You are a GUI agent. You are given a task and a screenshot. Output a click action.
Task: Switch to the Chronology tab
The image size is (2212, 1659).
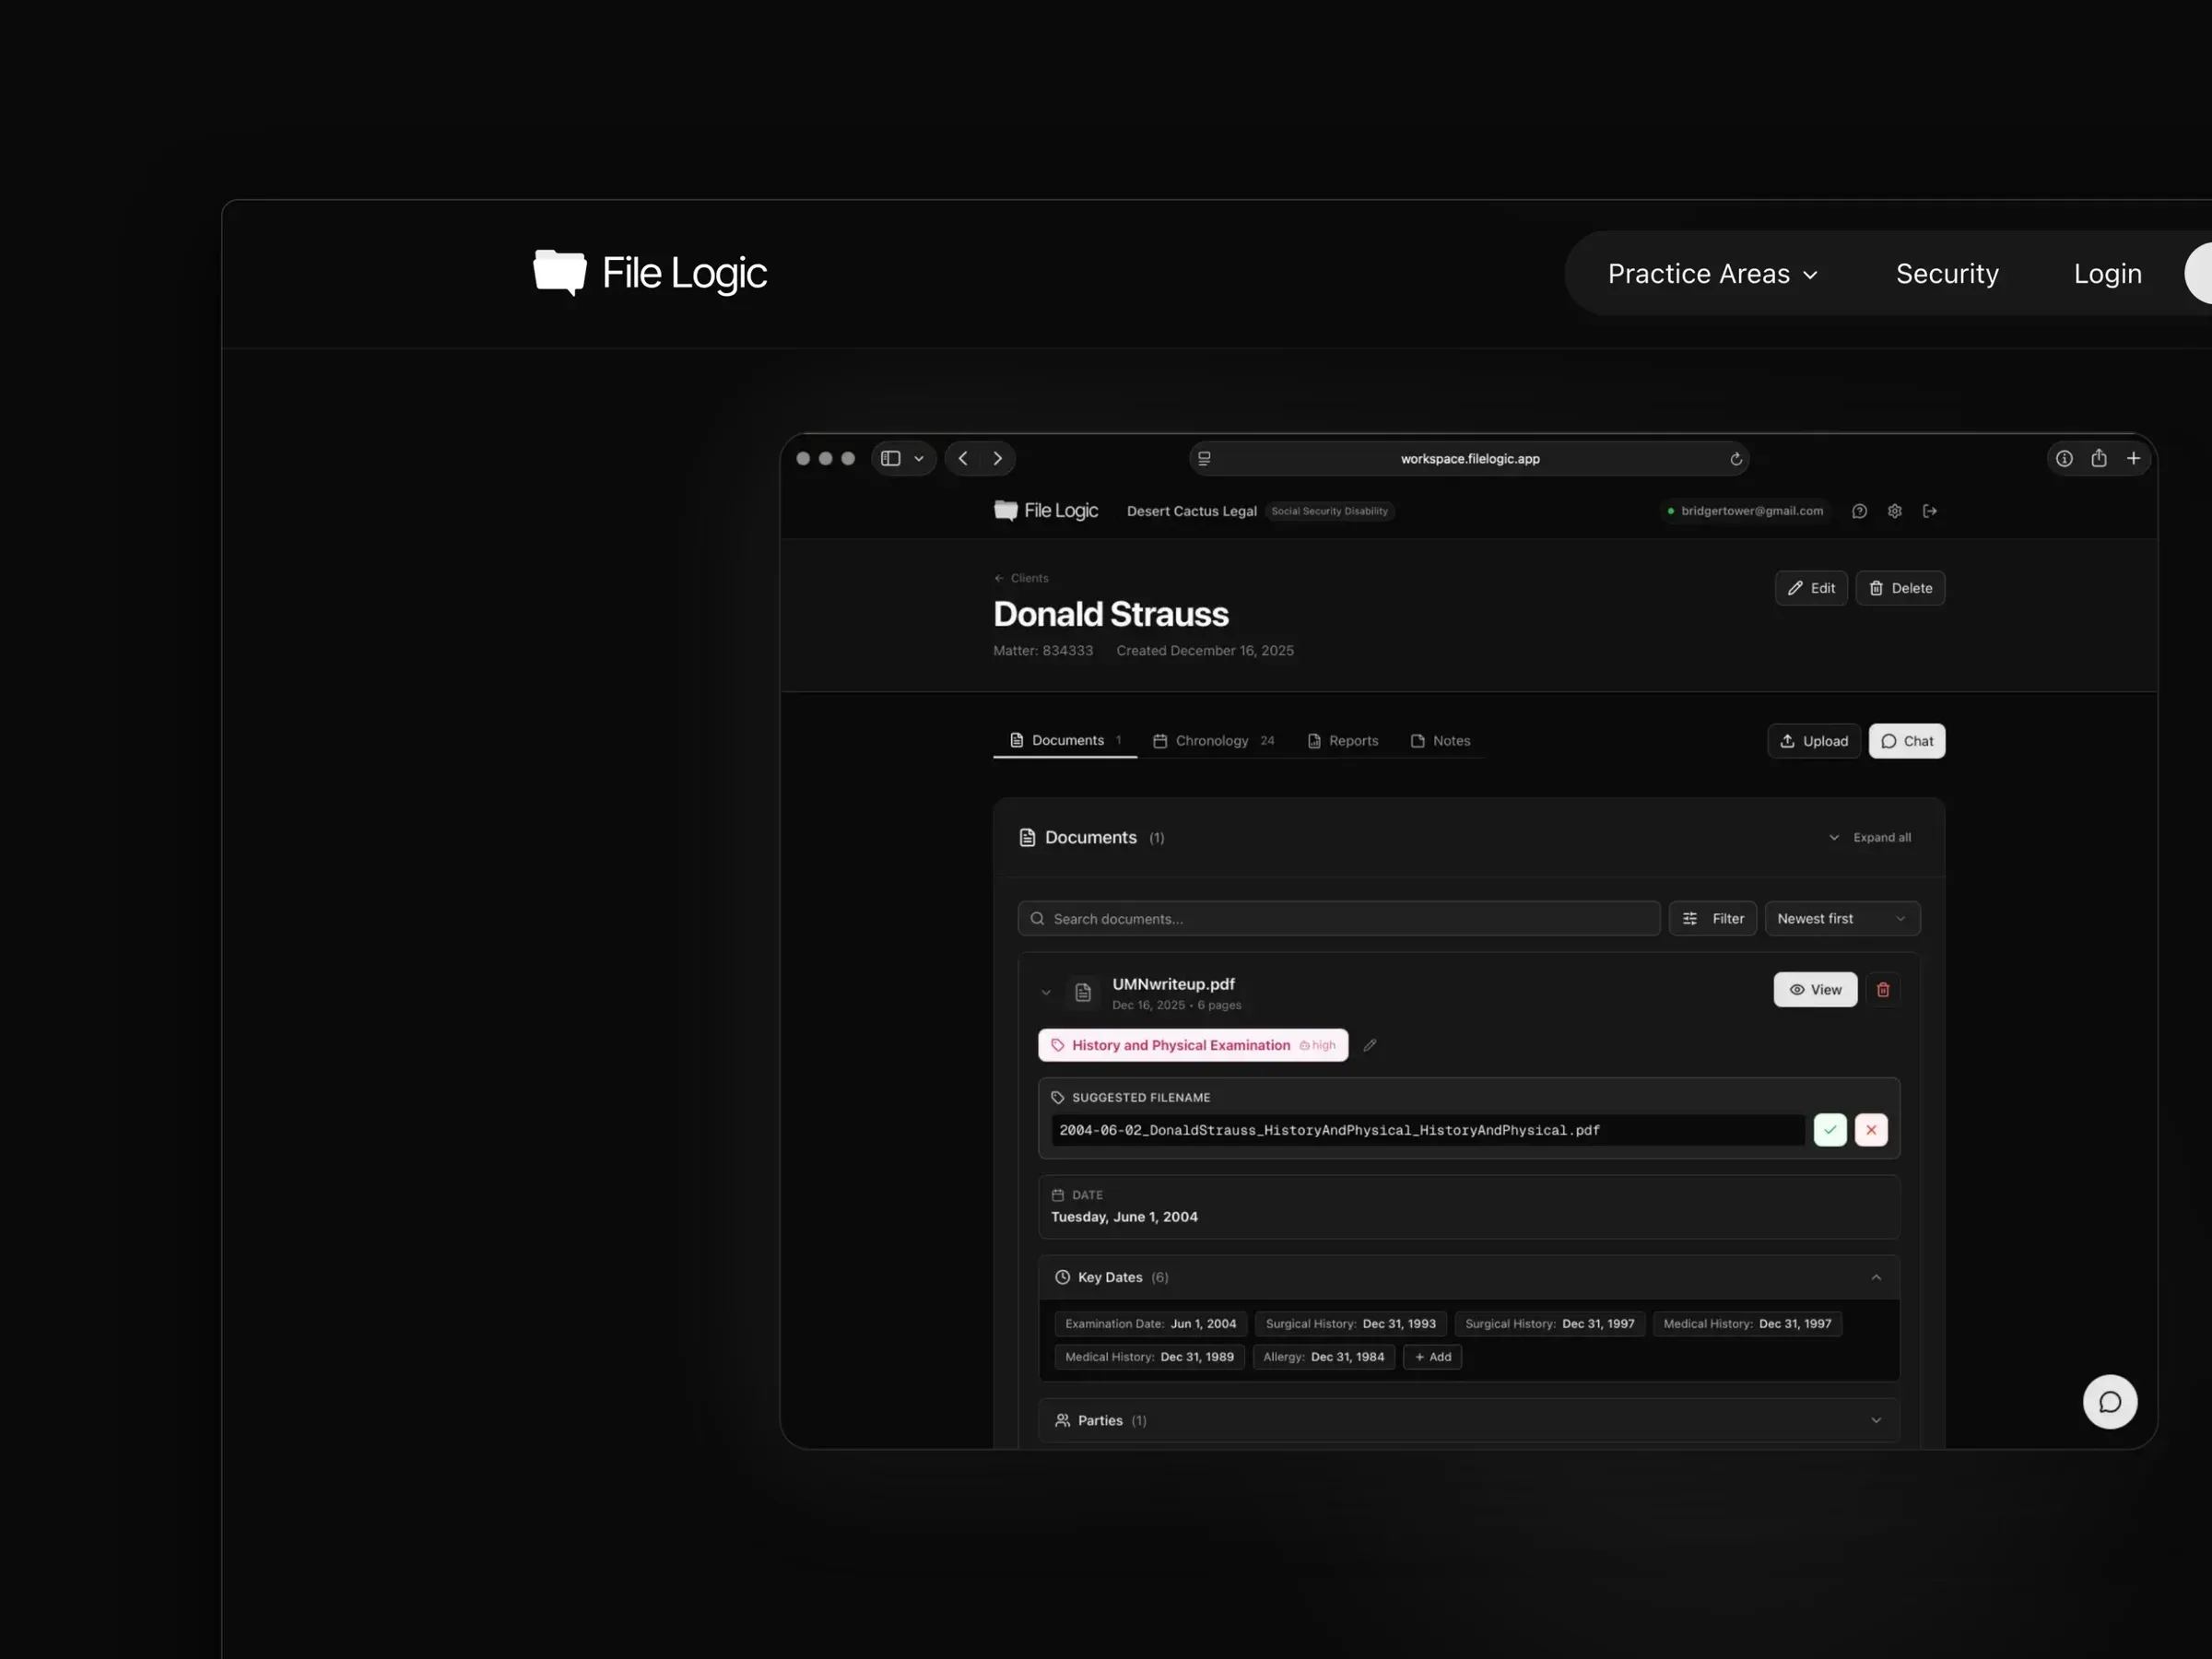click(x=1212, y=741)
